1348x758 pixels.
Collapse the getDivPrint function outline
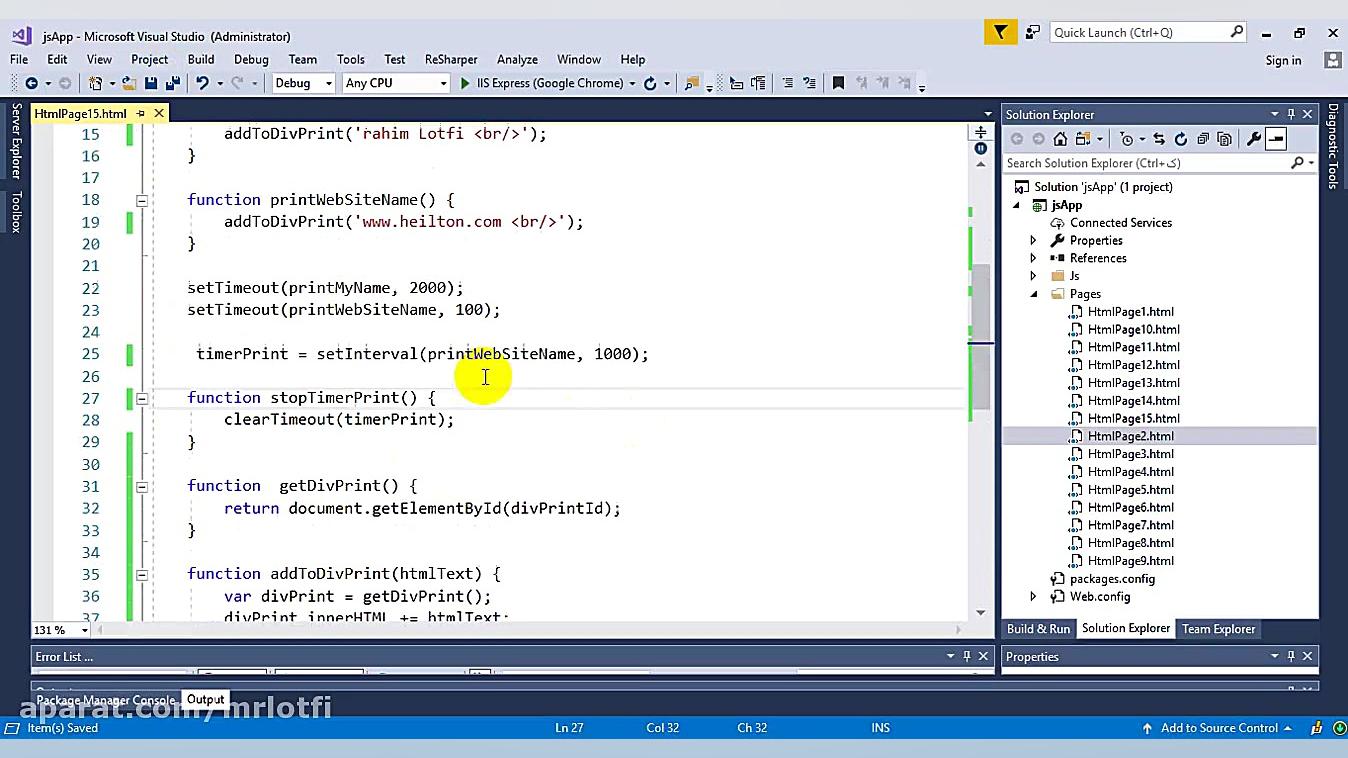[142, 486]
